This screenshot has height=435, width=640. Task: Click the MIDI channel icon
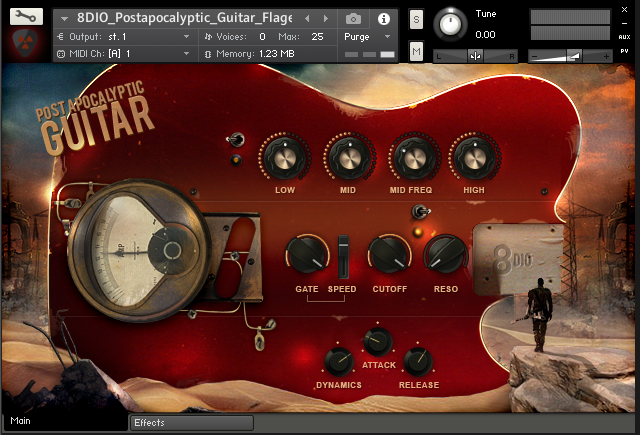[x=61, y=54]
